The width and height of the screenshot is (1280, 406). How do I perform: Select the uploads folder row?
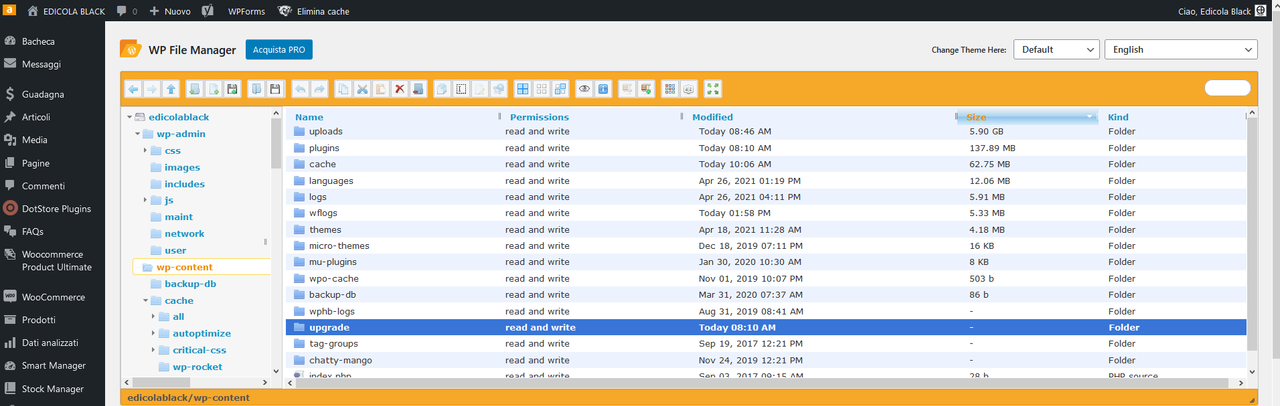(765, 131)
